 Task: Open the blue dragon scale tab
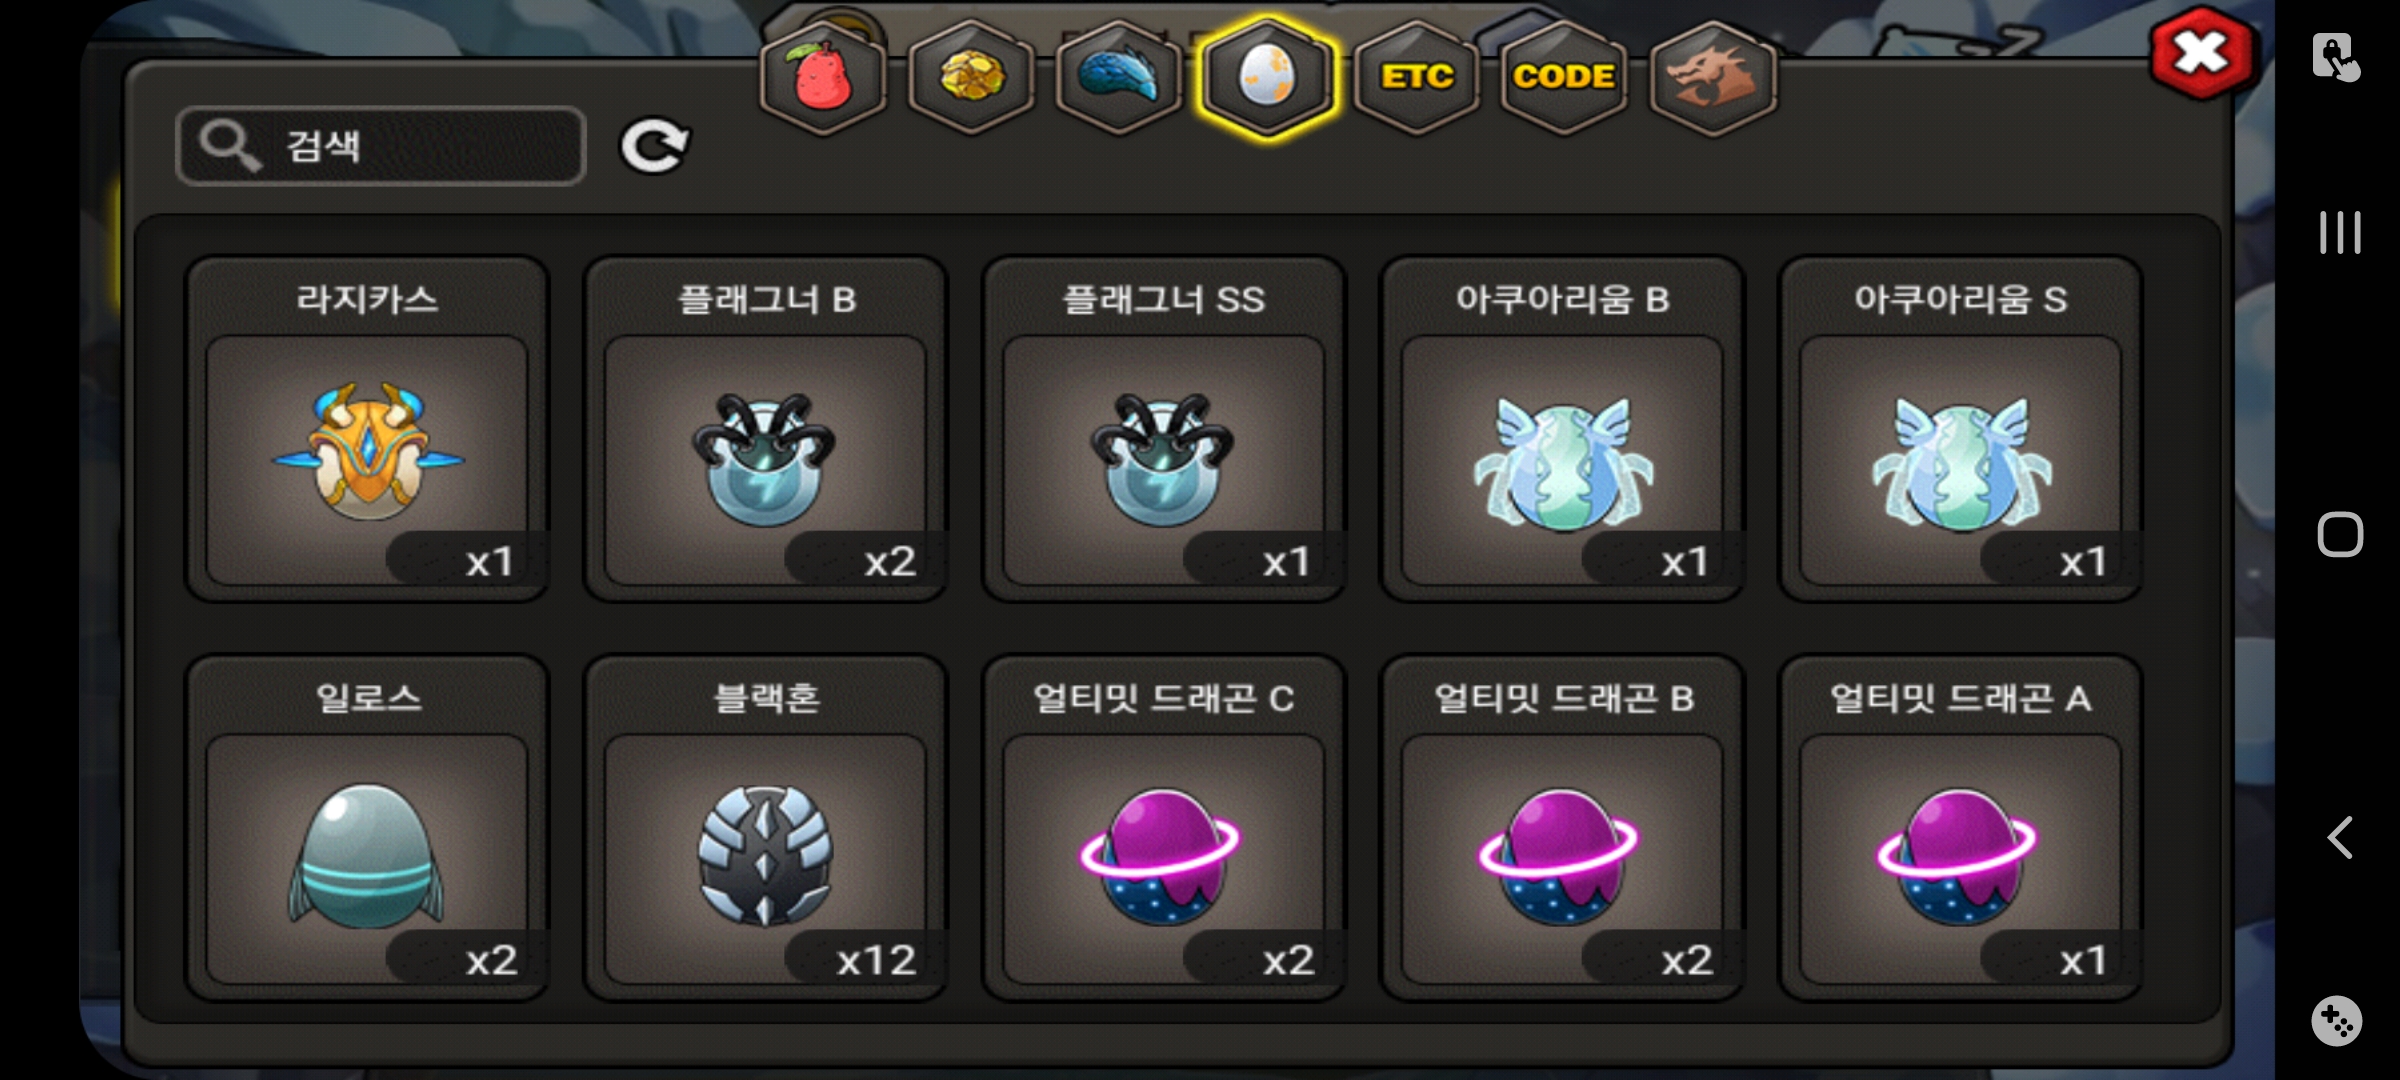pyautogui.click(x=1119, y=77)
